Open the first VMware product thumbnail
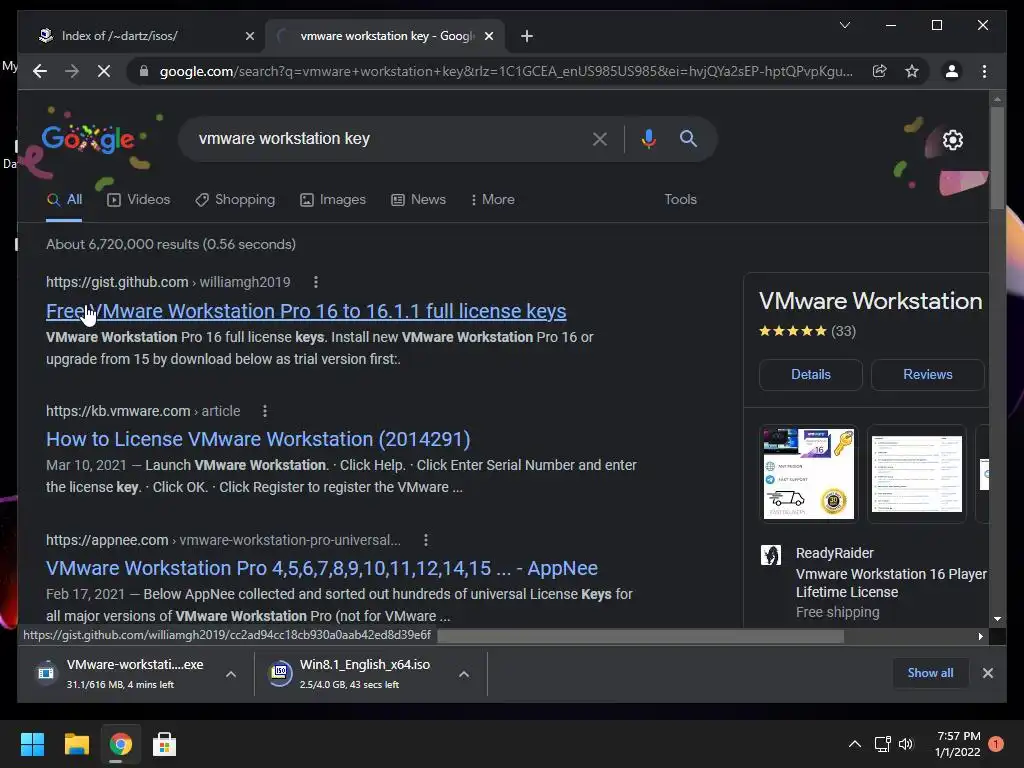The height and width of the screenshot is (768, 1024). 808,474
